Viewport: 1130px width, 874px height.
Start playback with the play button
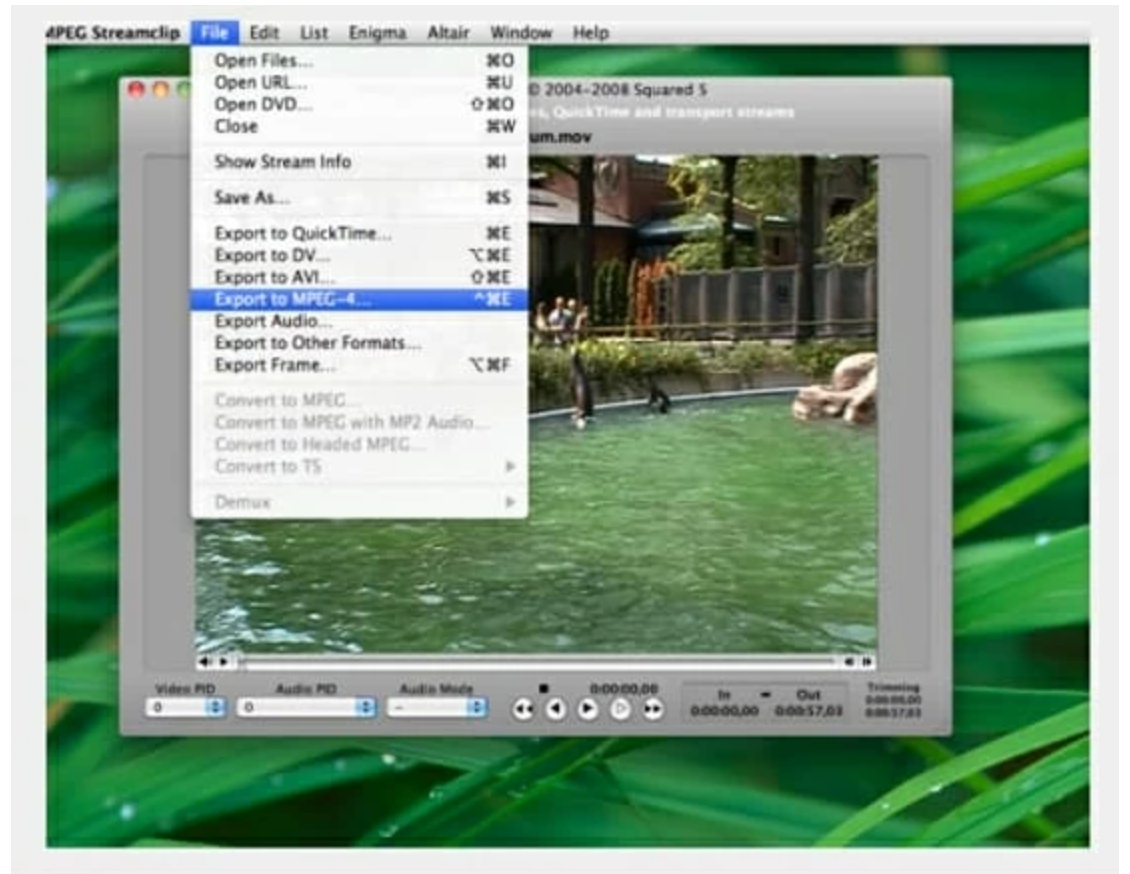click(587, 709)
